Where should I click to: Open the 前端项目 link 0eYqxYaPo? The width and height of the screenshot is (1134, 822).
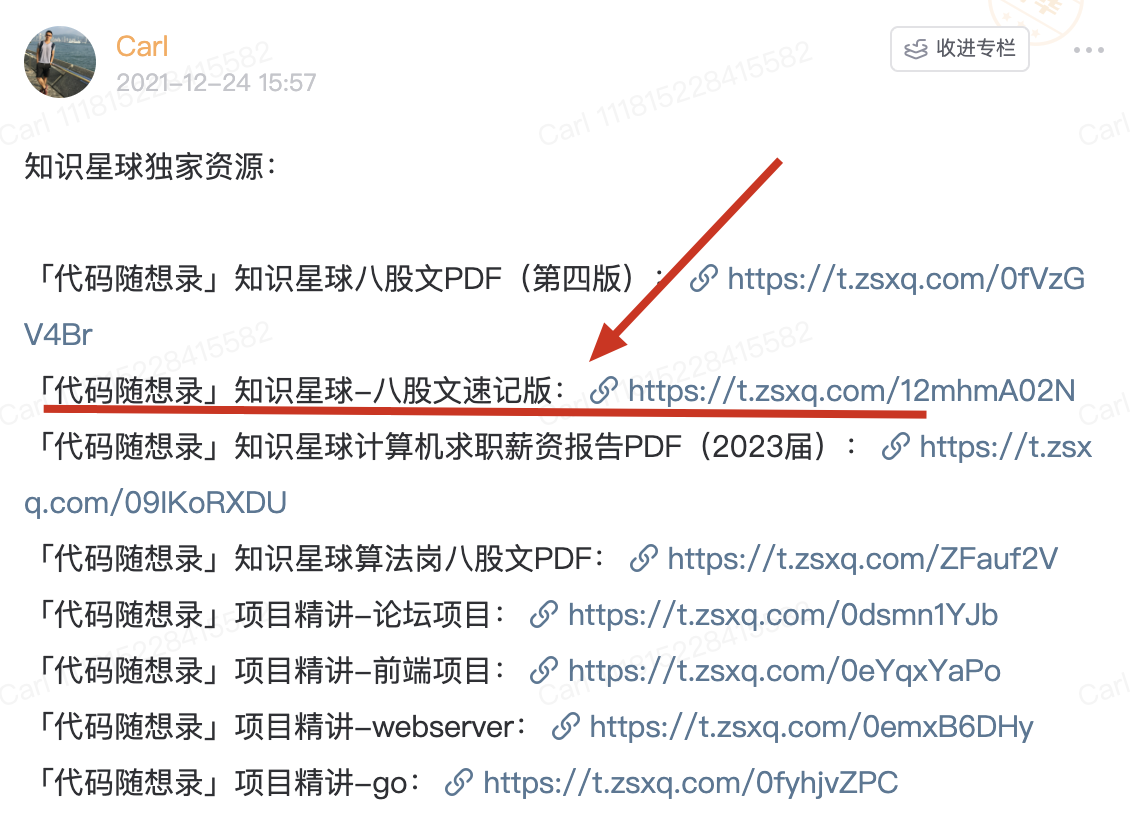pos(784,671)
